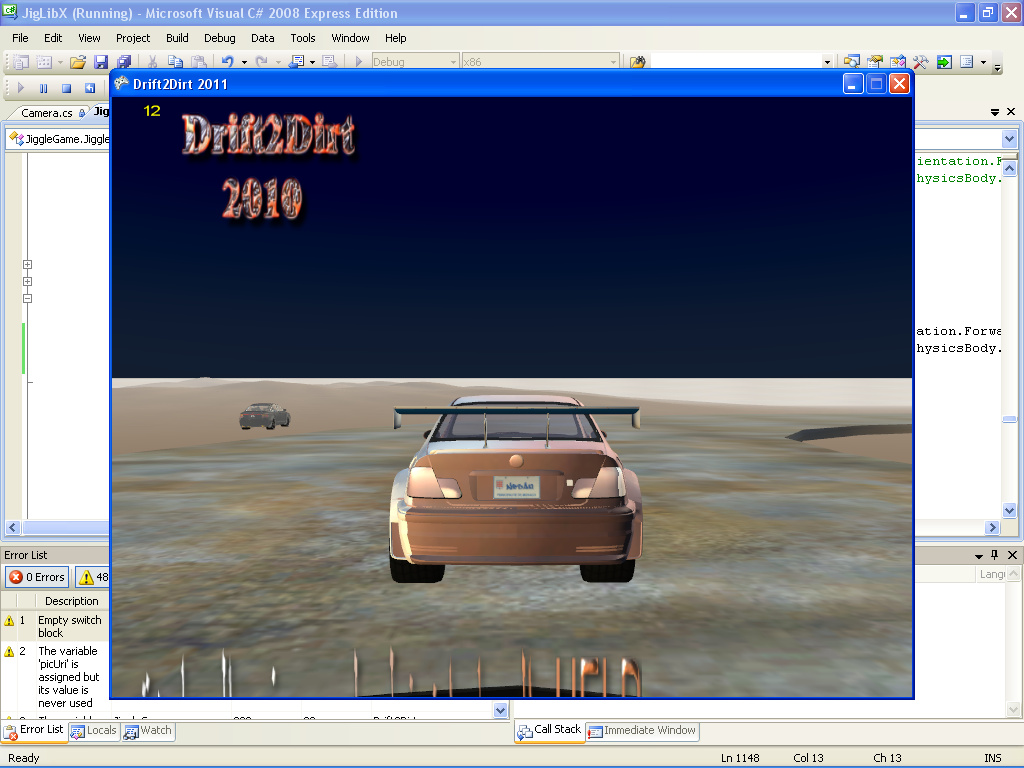Switch to the Immediate Window tab

click(x=643, y=731)
